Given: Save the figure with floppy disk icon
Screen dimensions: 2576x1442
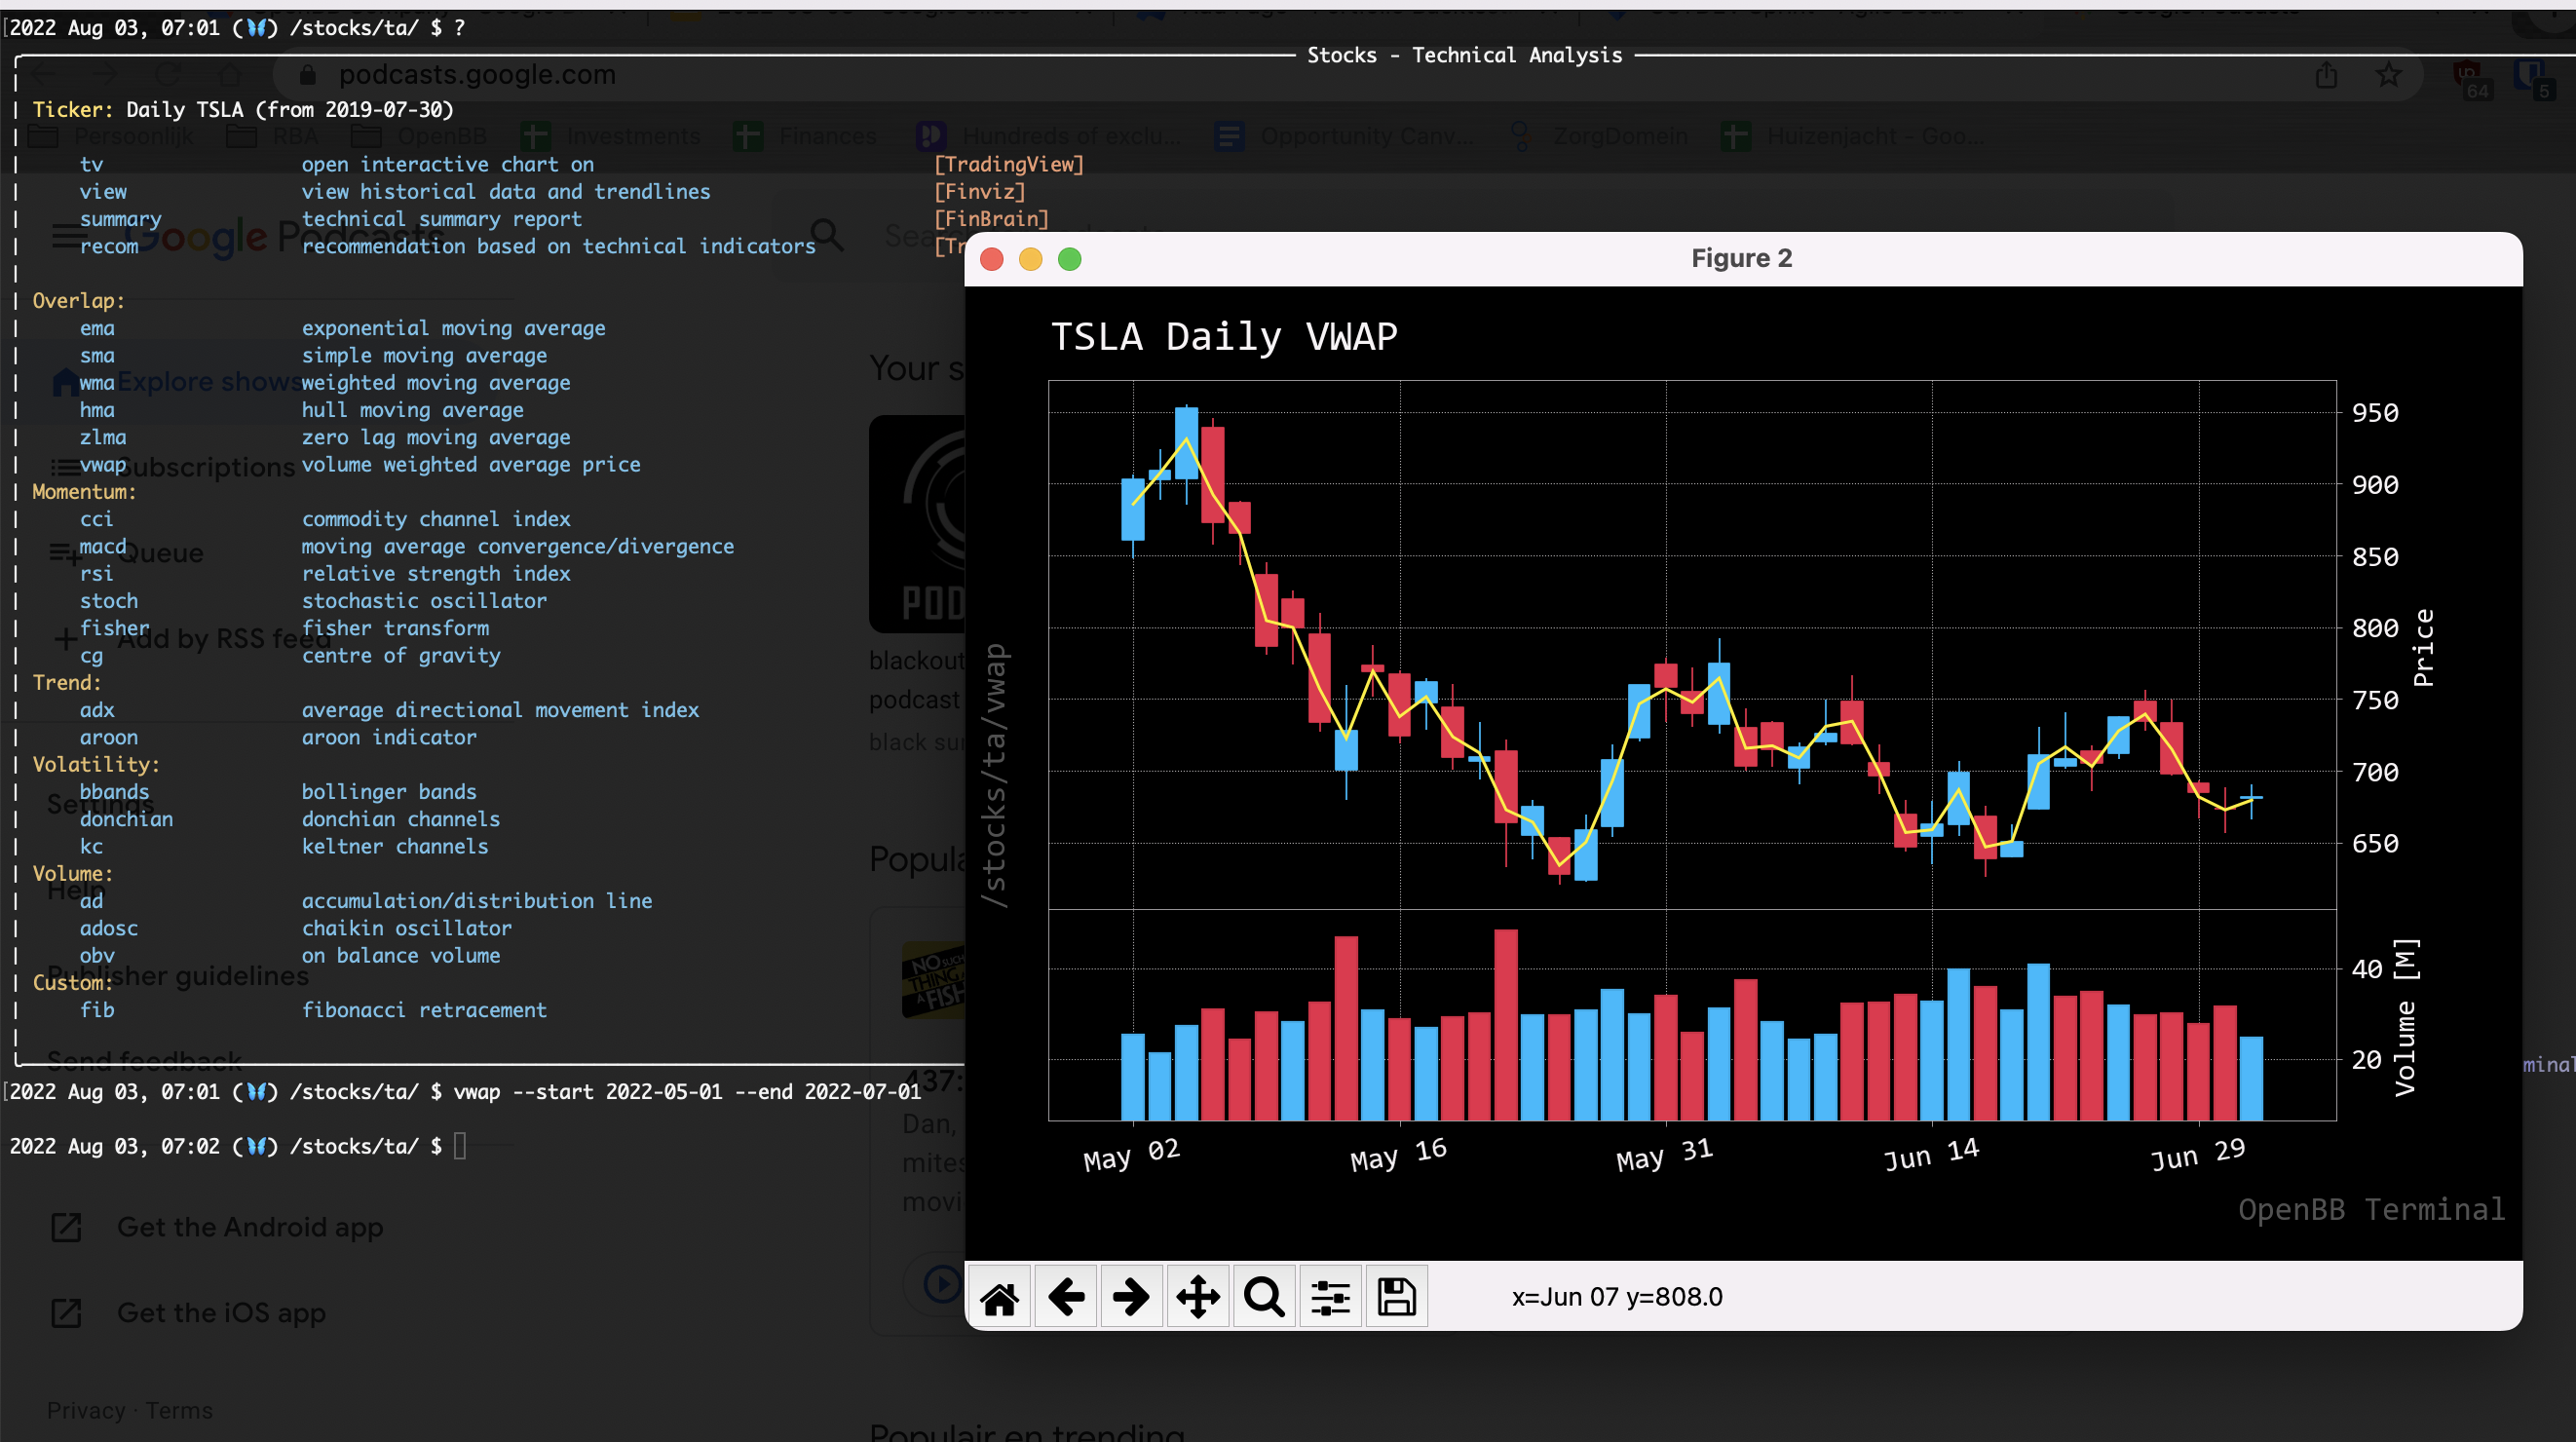Looking at the screenshot, I should (1396, 1297).
